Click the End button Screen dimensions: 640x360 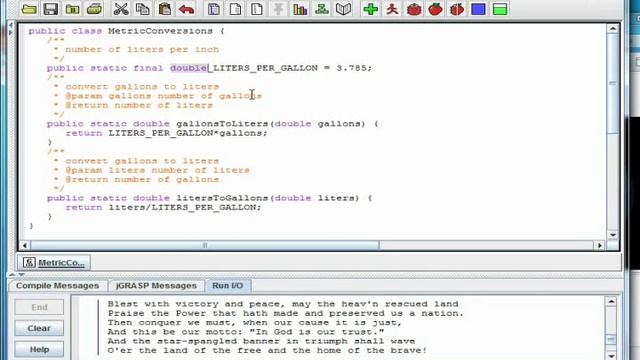click(x=39, y=307)
